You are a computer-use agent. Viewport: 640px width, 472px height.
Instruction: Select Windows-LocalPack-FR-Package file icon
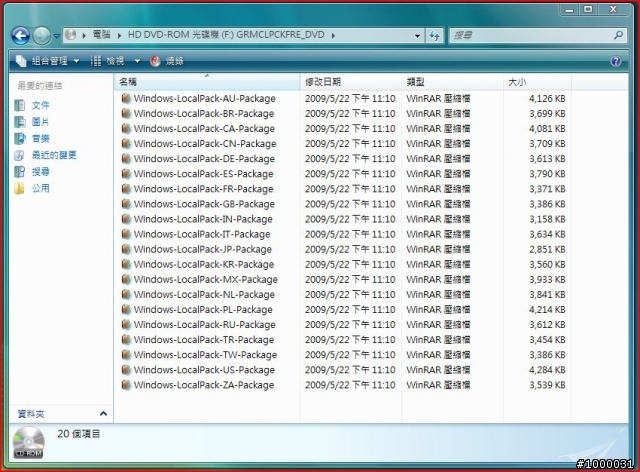126,189
